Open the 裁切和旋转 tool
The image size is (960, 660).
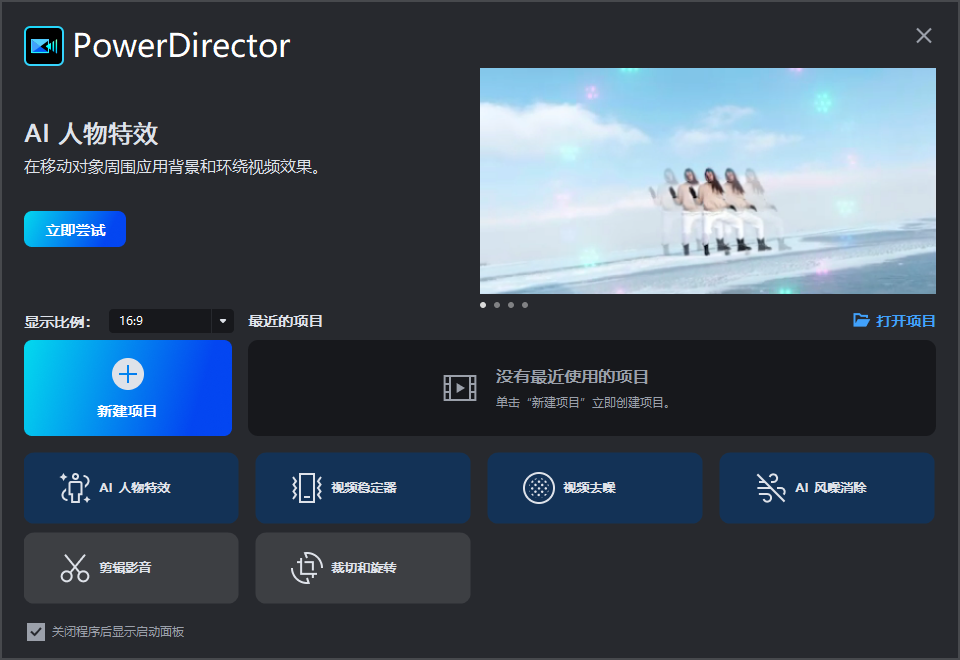point(363,568)
